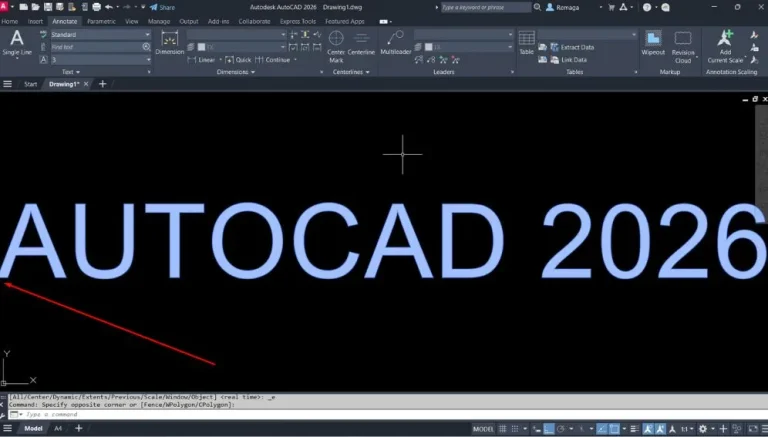The width and height of the screenshot is (768, 437).
Task: Expand the Centerlines panel dropdown
Action: point(351,72)
